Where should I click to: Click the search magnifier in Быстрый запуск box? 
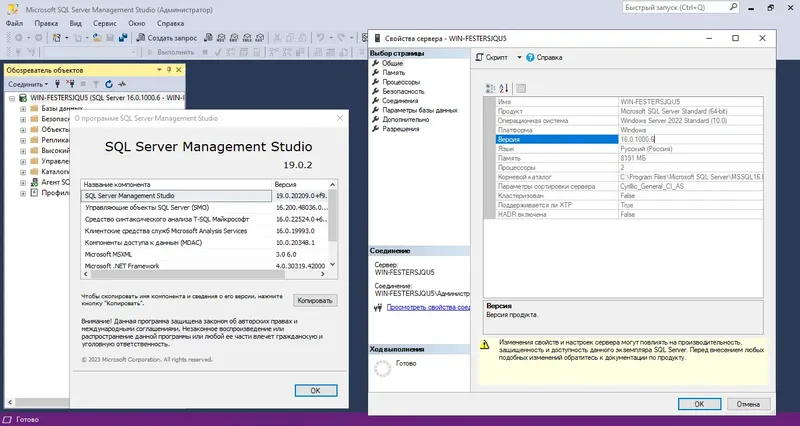[733, 7]
